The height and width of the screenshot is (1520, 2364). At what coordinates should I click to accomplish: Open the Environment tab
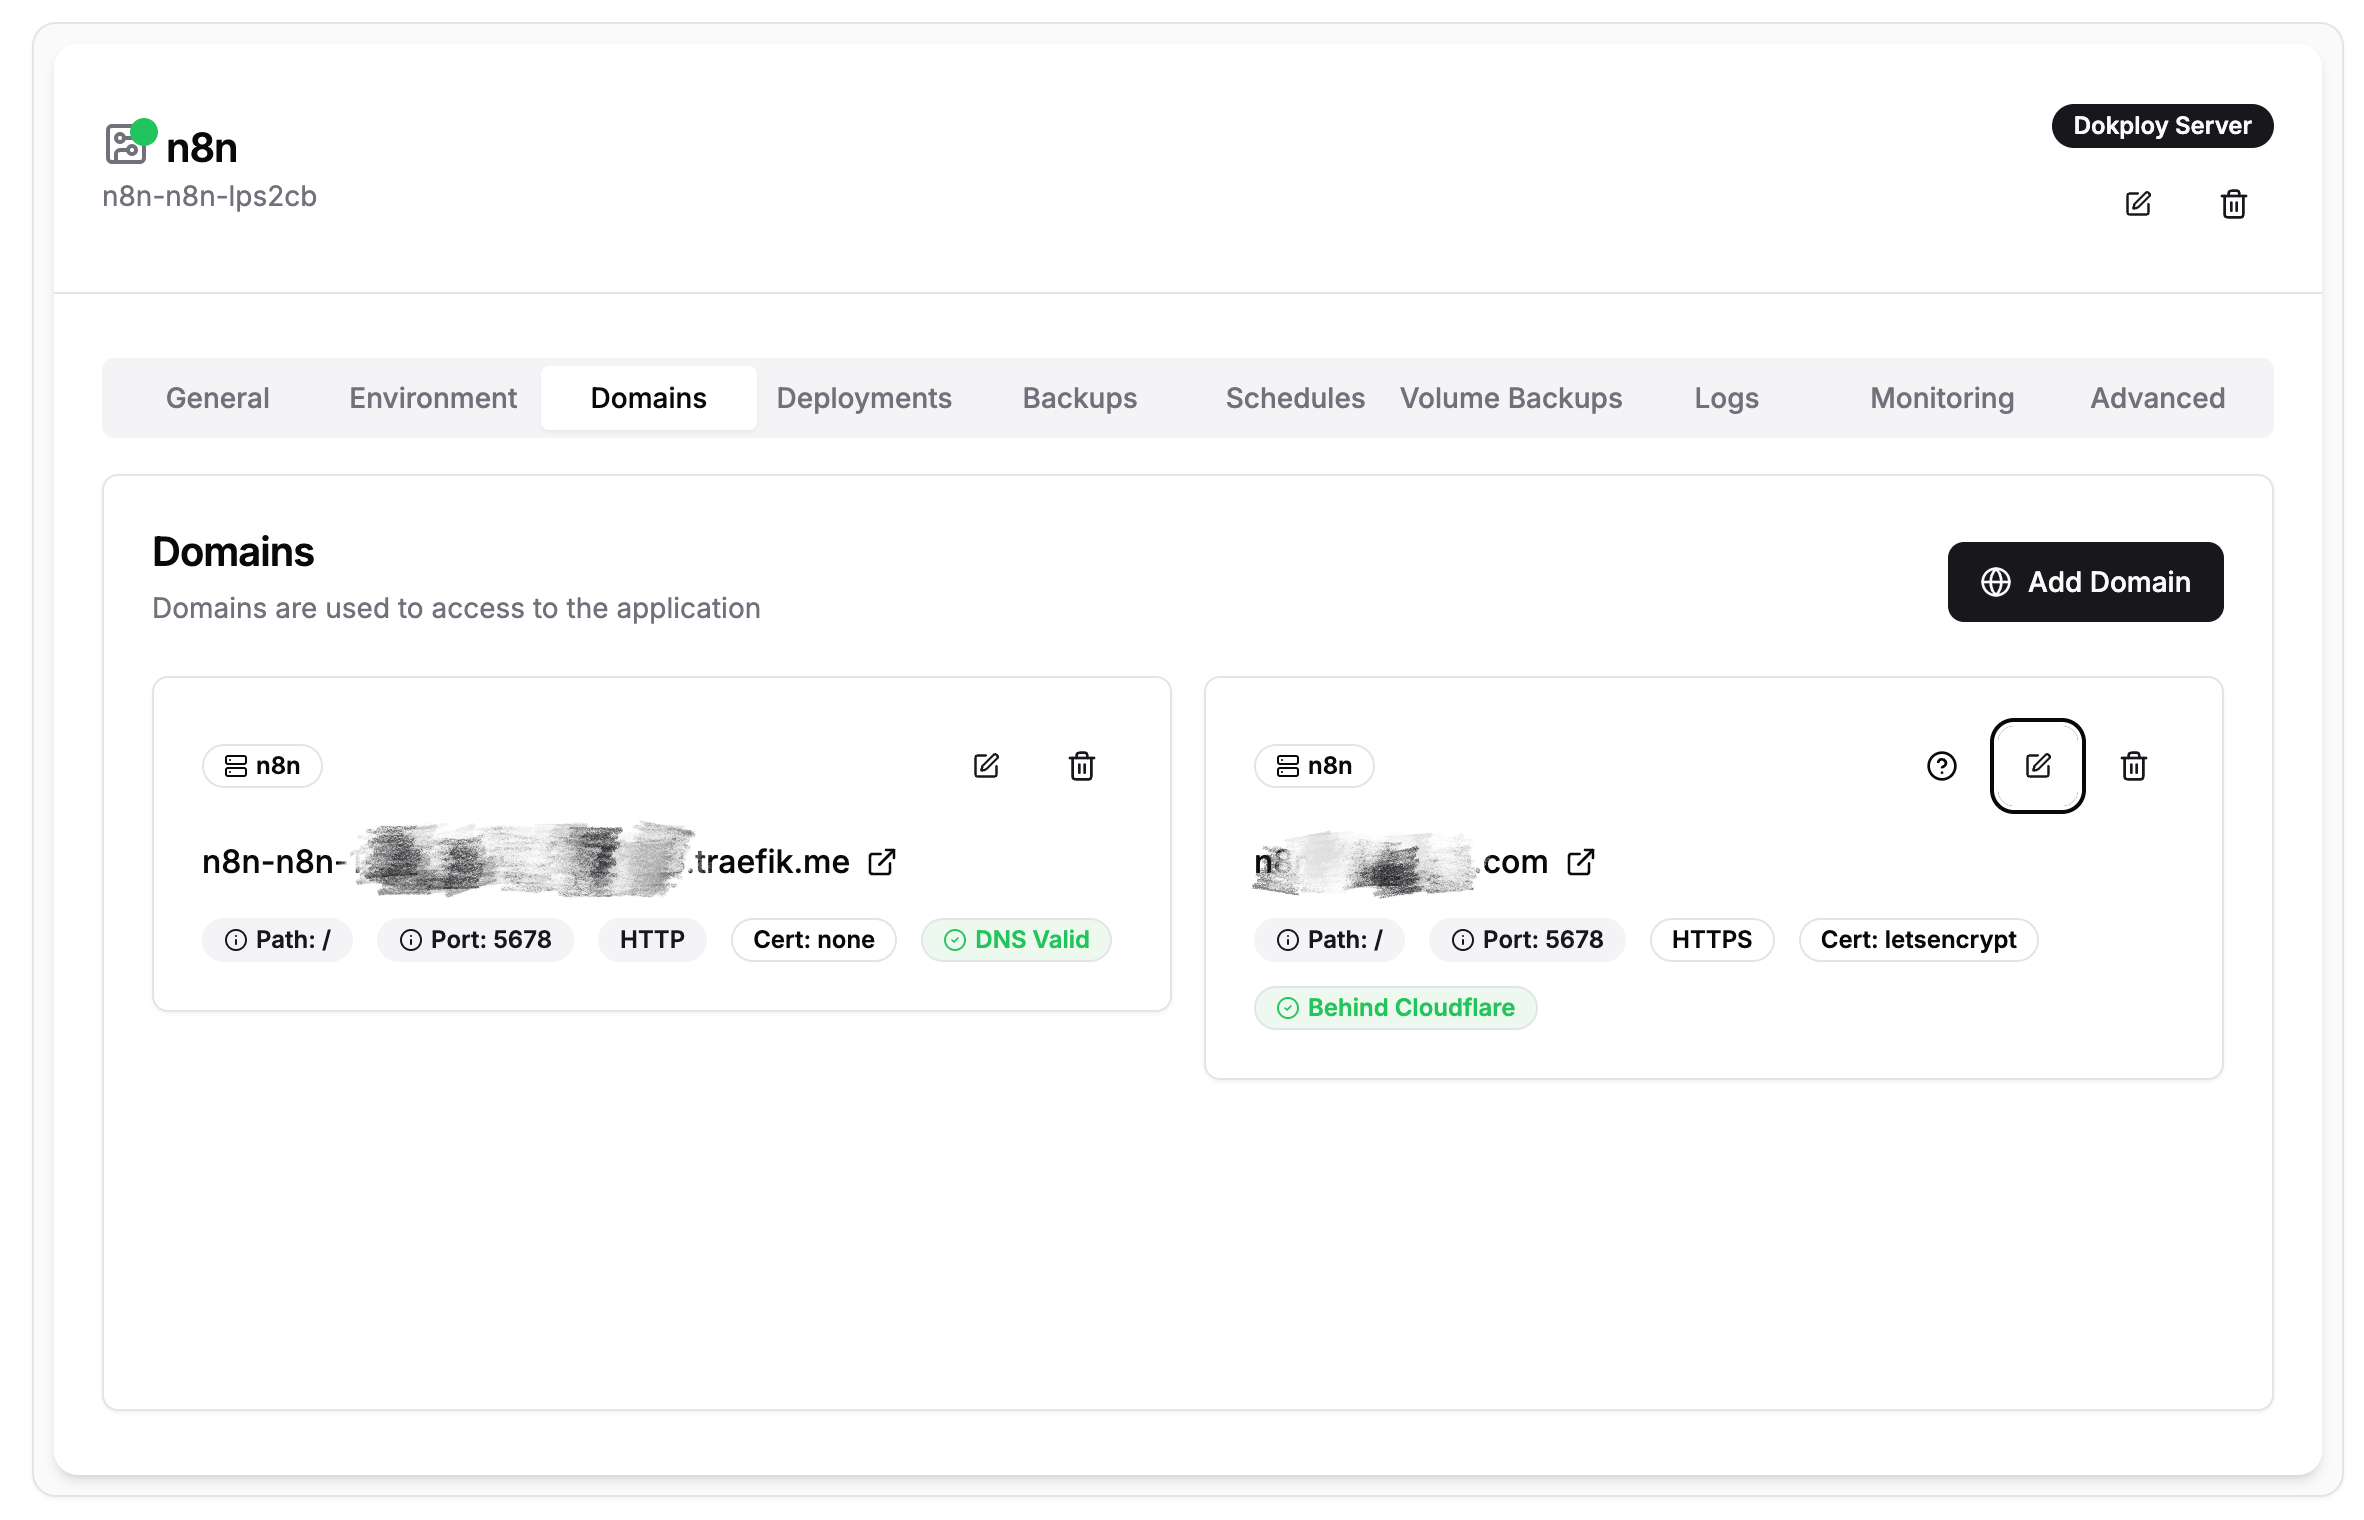(433, 398)
